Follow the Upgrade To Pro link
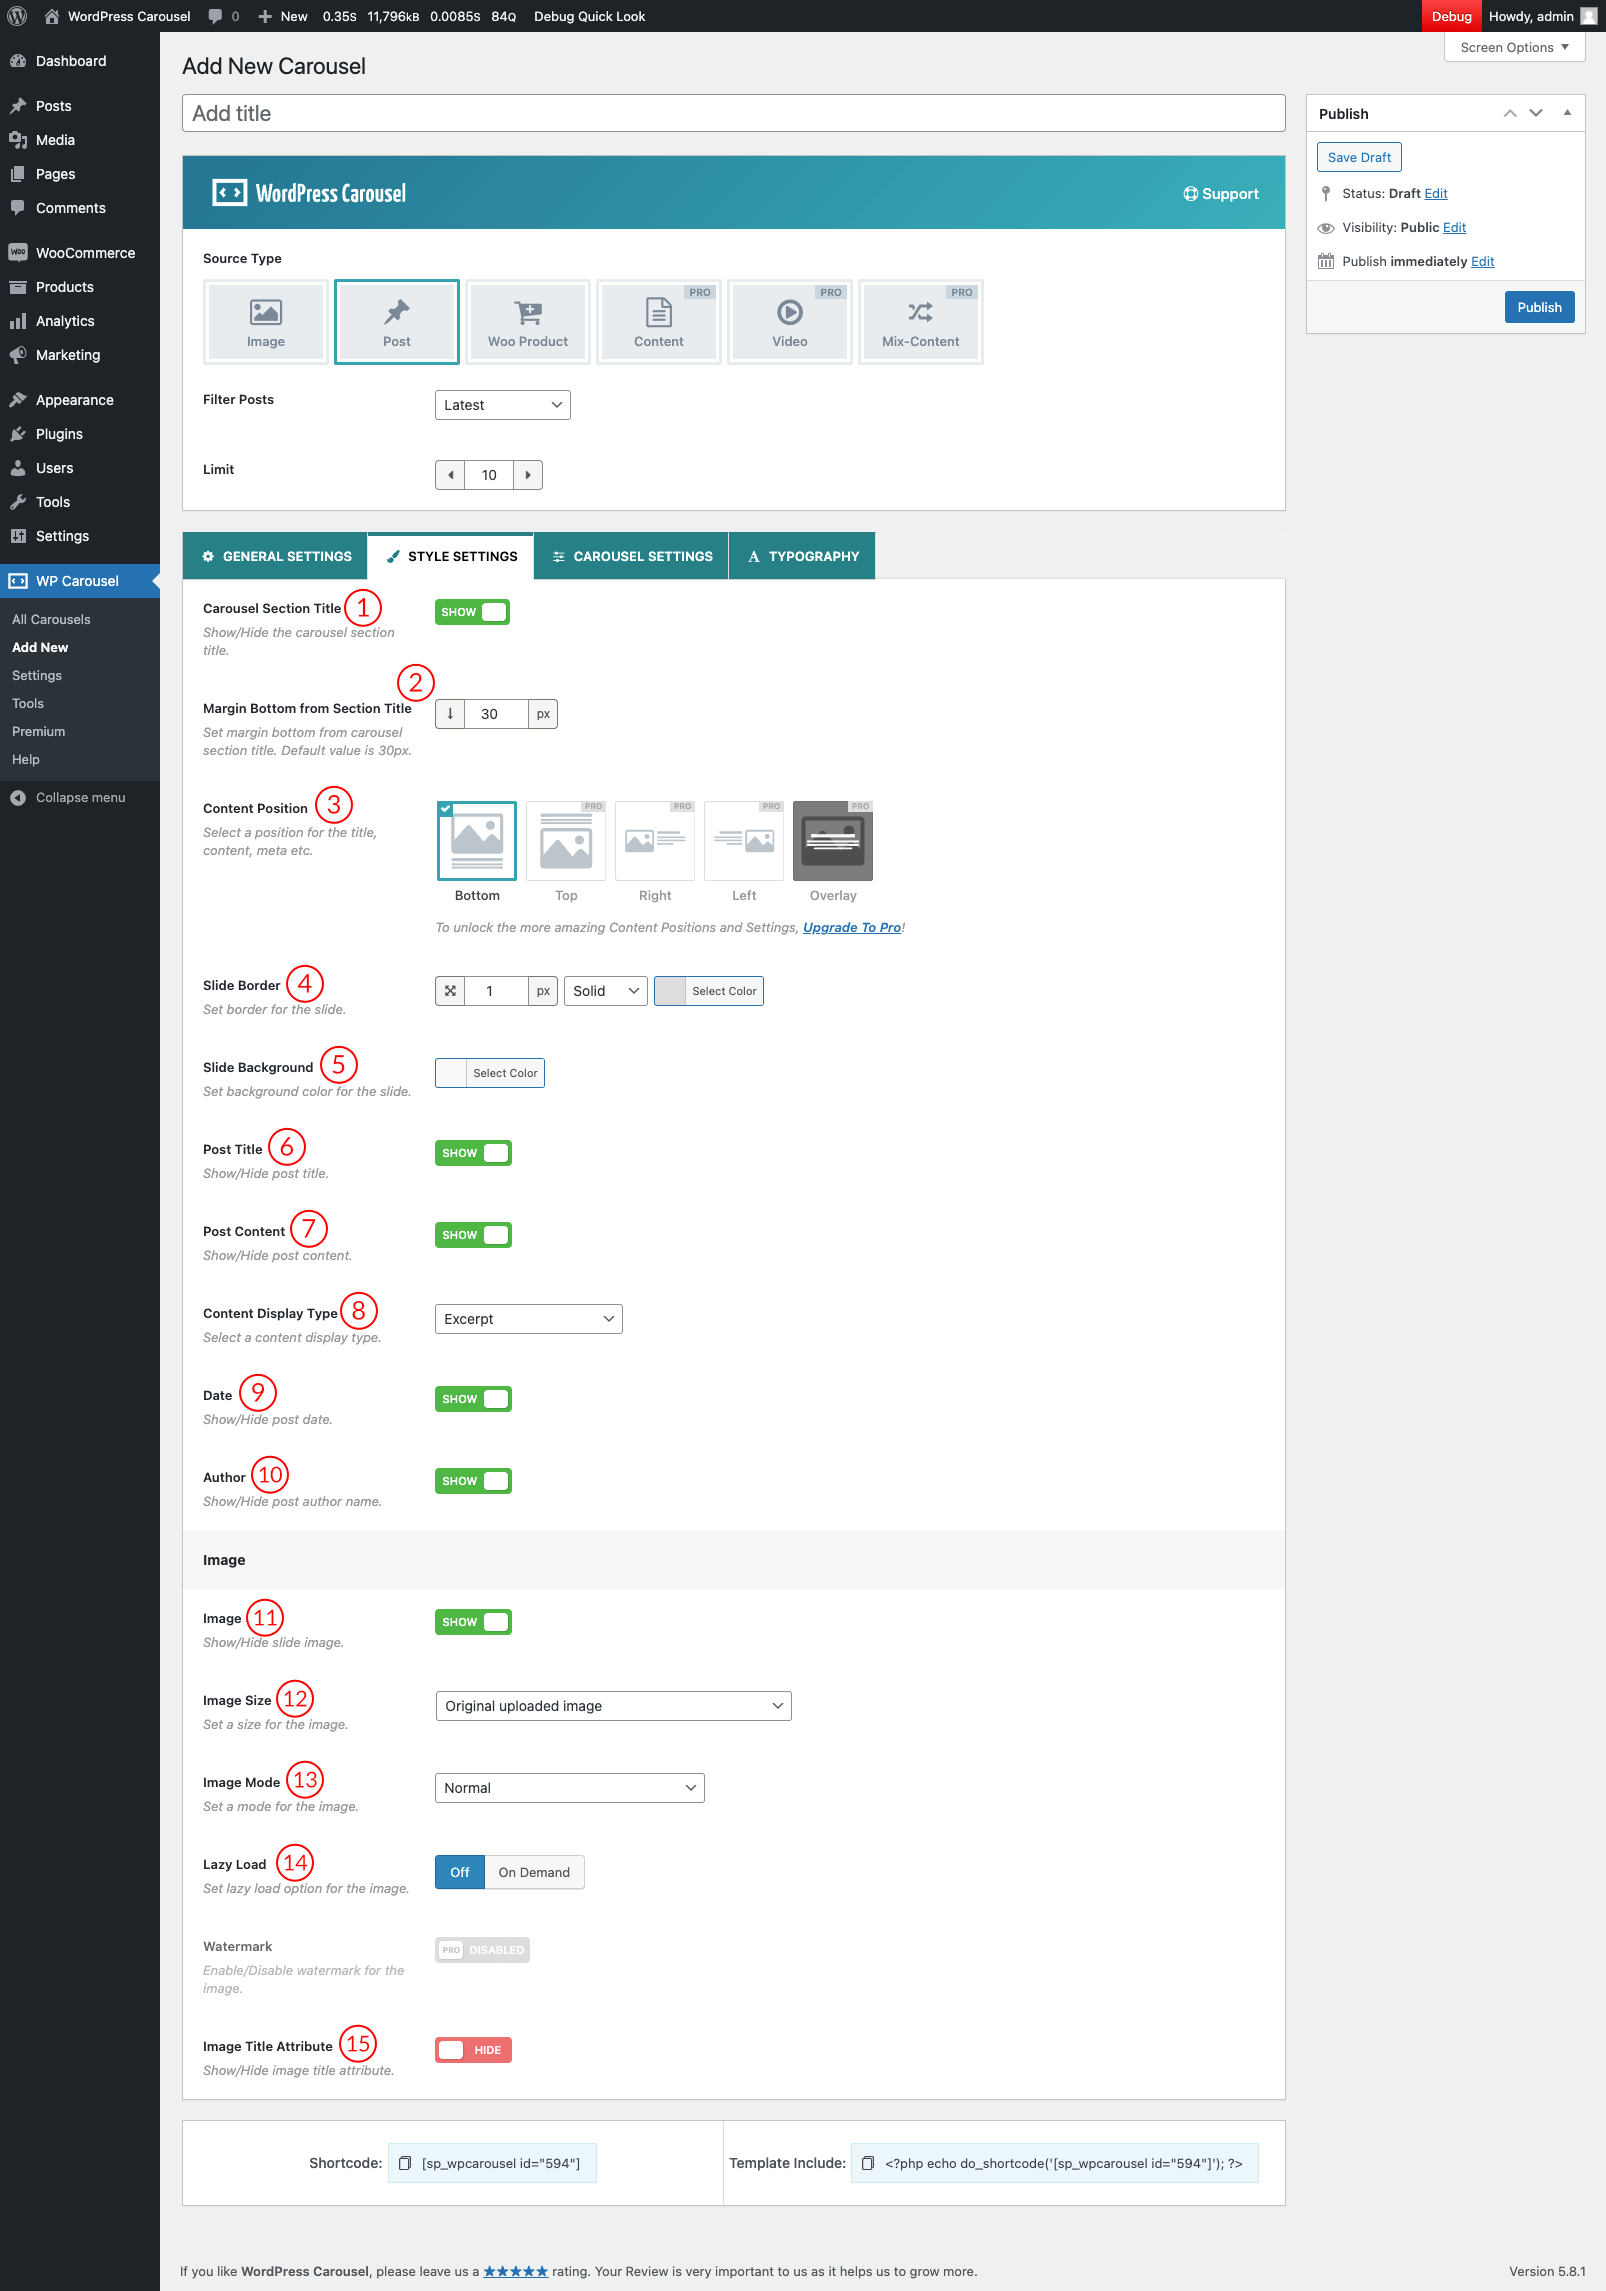Viewport: 1606px width, 2291px height. tap(852, 927)
